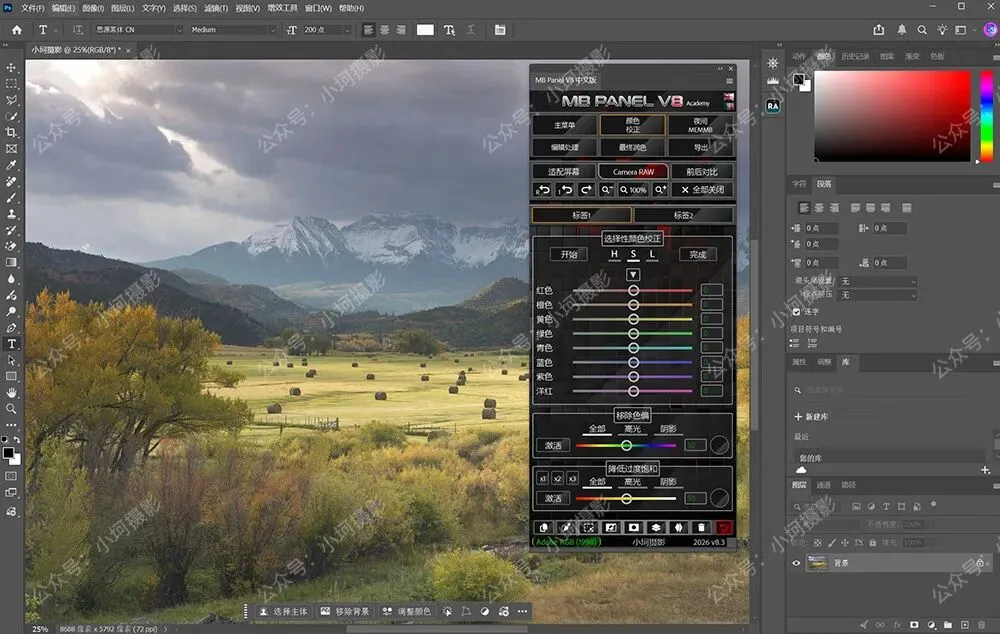Select the Horizontal Type tool in toolbar
The width and height of the screenshot is (1000, 634).
coord(11,344)
